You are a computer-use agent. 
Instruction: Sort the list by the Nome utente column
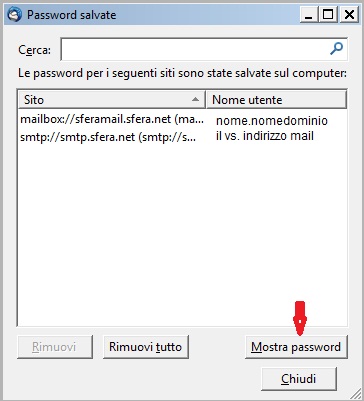(277, 100)
